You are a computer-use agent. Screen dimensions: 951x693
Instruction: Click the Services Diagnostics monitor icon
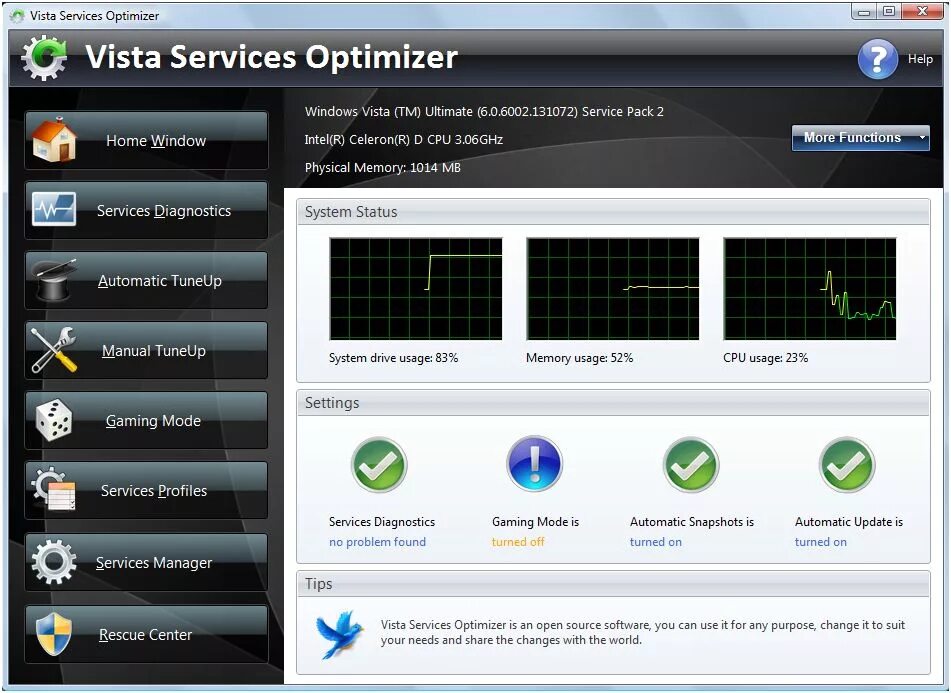click(x=53, y=210)
